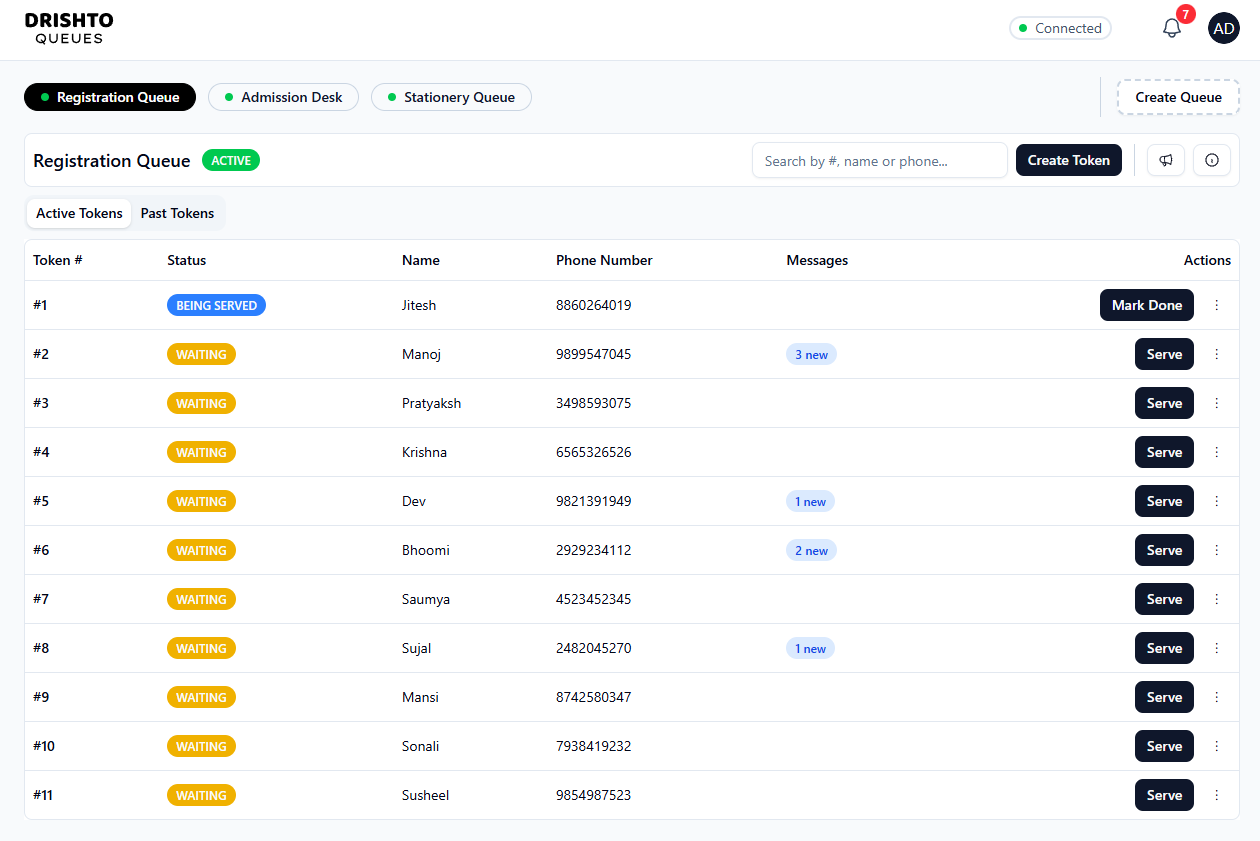Select the Active Tokens tab
The width and height of the screenshot is (1260, 841).
(x=78, y=213)
